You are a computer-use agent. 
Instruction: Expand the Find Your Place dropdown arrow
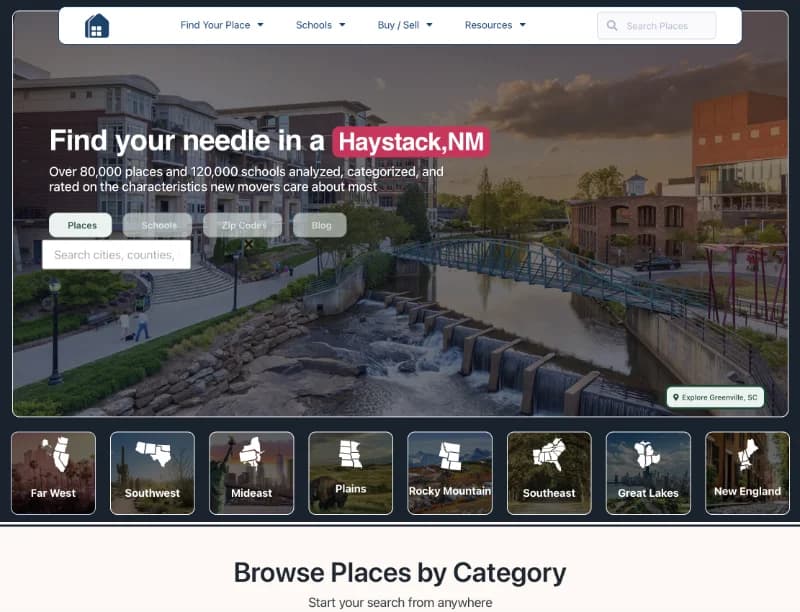pyautogui.click(x=260, y=24)
